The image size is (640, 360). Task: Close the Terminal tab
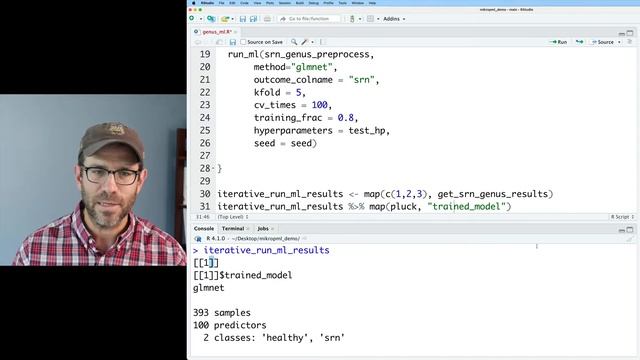pyautogui.click(x=248, y=229)
